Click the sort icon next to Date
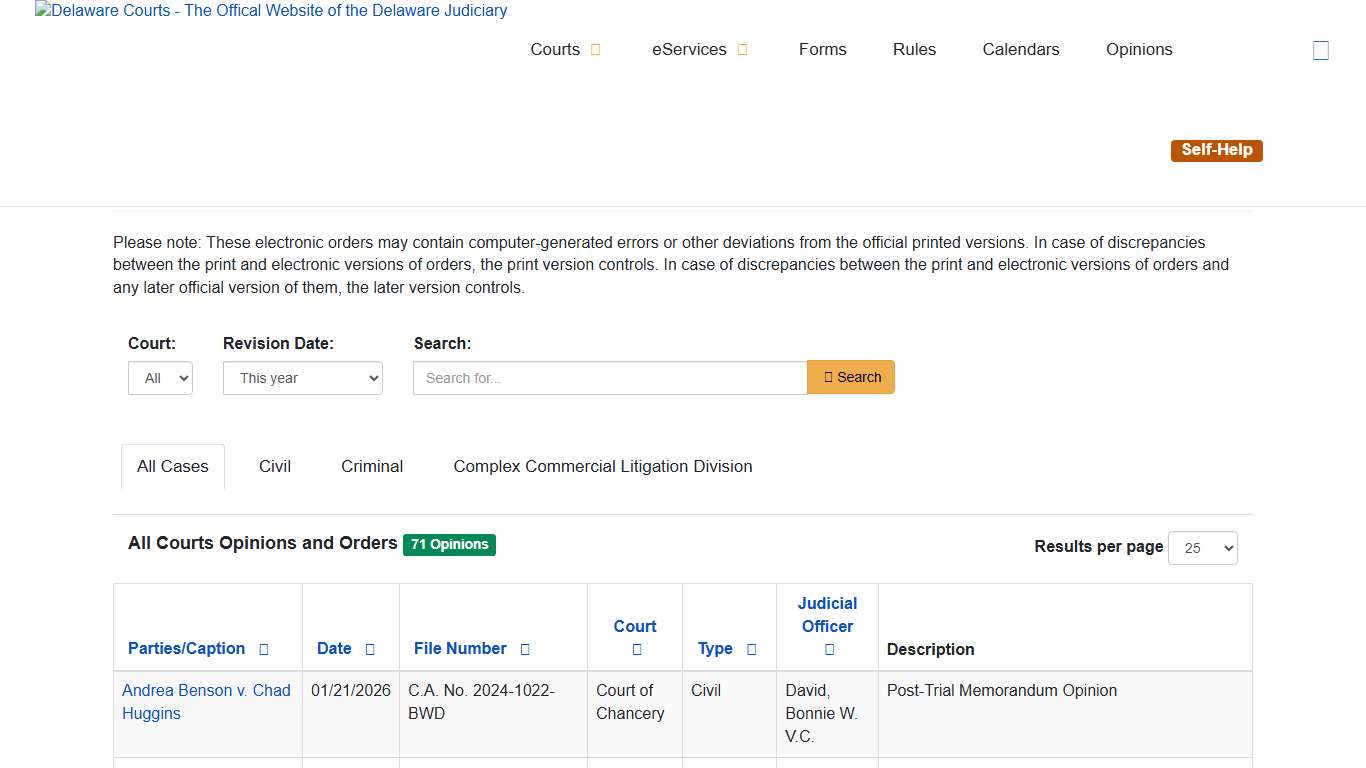 (370, 649)
